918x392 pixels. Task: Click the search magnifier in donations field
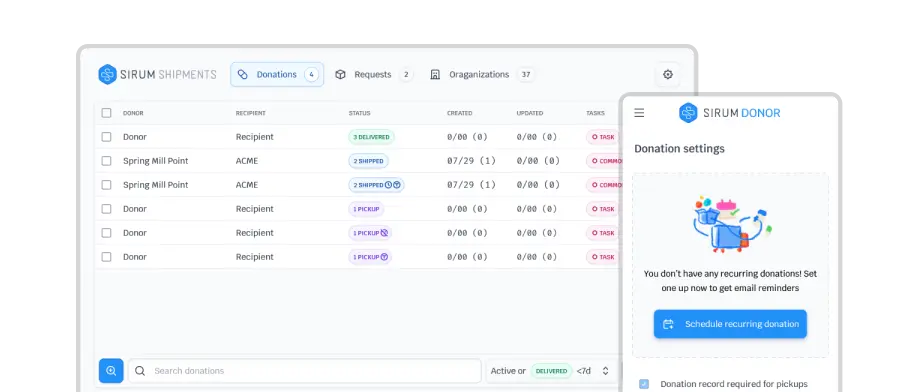tap(140, 370)
